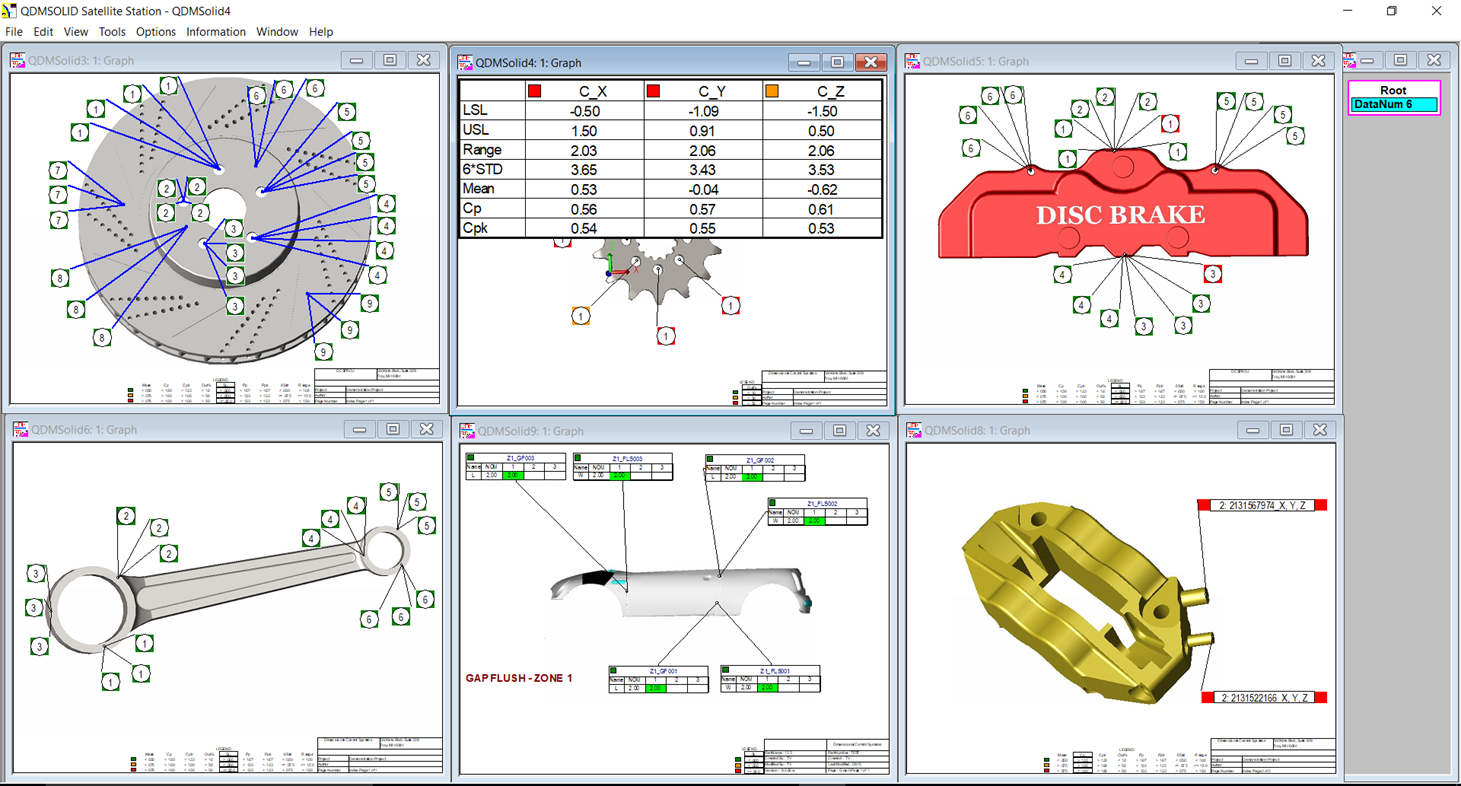Click the QDMSolid8 window document icon
The image size is (1461, 786).
click(913, 430)
